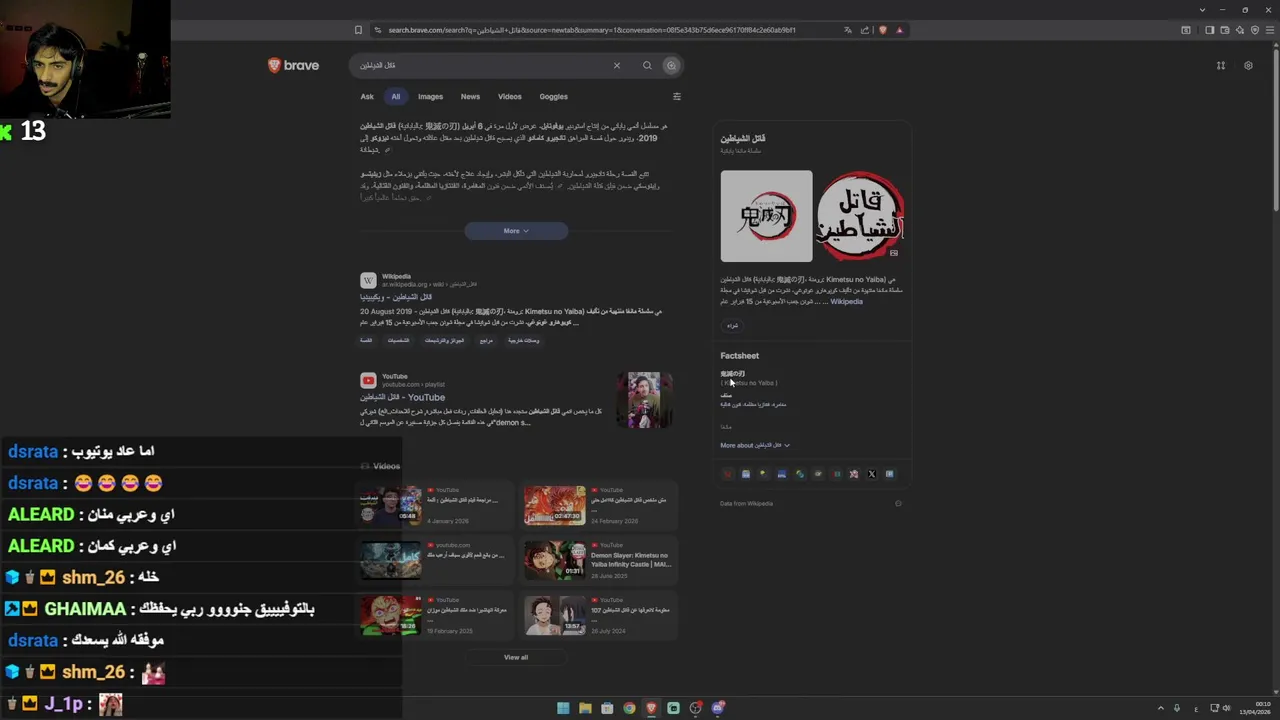Viewport: 1280px width, 720px height.
Task: Click the Brave logo on search page
Action: point(293,65)
